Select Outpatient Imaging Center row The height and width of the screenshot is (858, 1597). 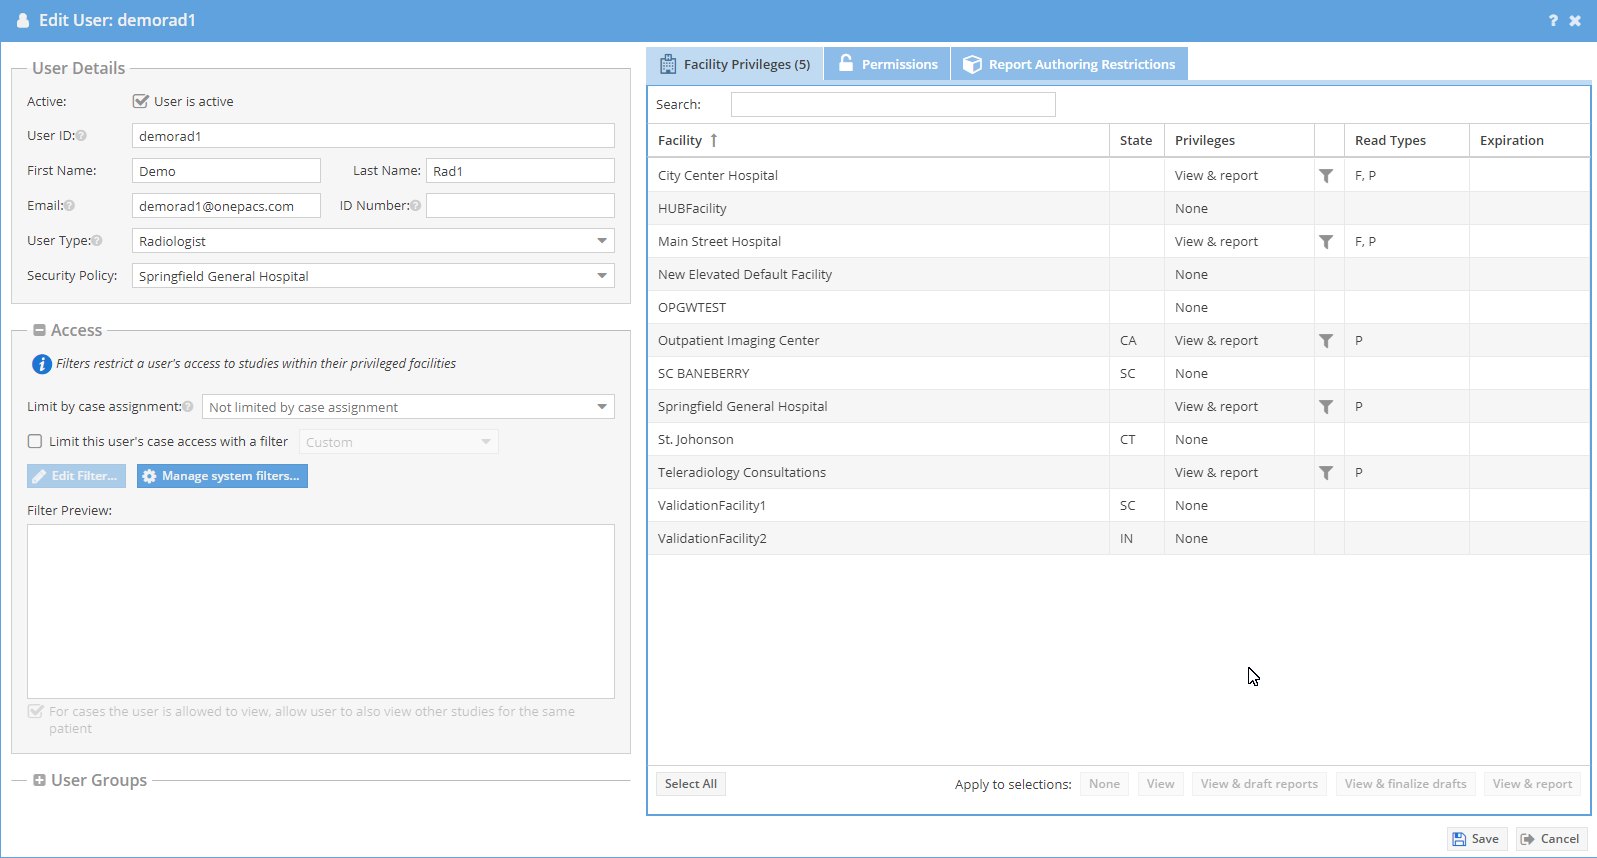(x=1118, y=341)
